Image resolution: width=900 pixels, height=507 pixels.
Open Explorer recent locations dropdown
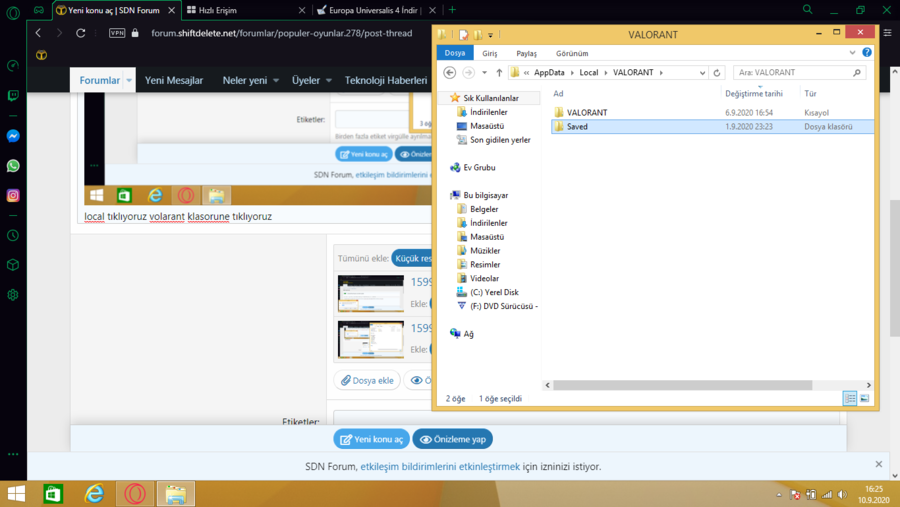tap(484, 72)
